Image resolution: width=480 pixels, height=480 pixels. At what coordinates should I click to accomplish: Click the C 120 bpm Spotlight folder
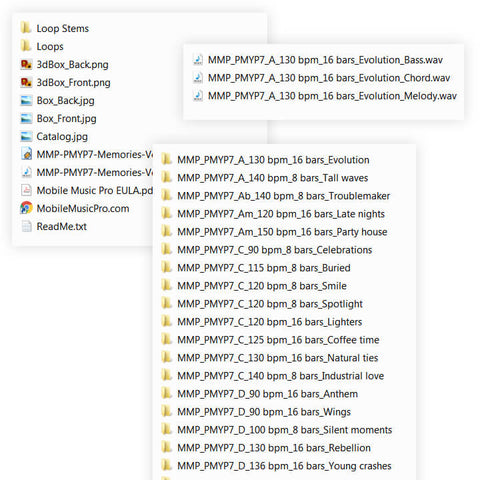pyautogui.click(x=262, y=304)
